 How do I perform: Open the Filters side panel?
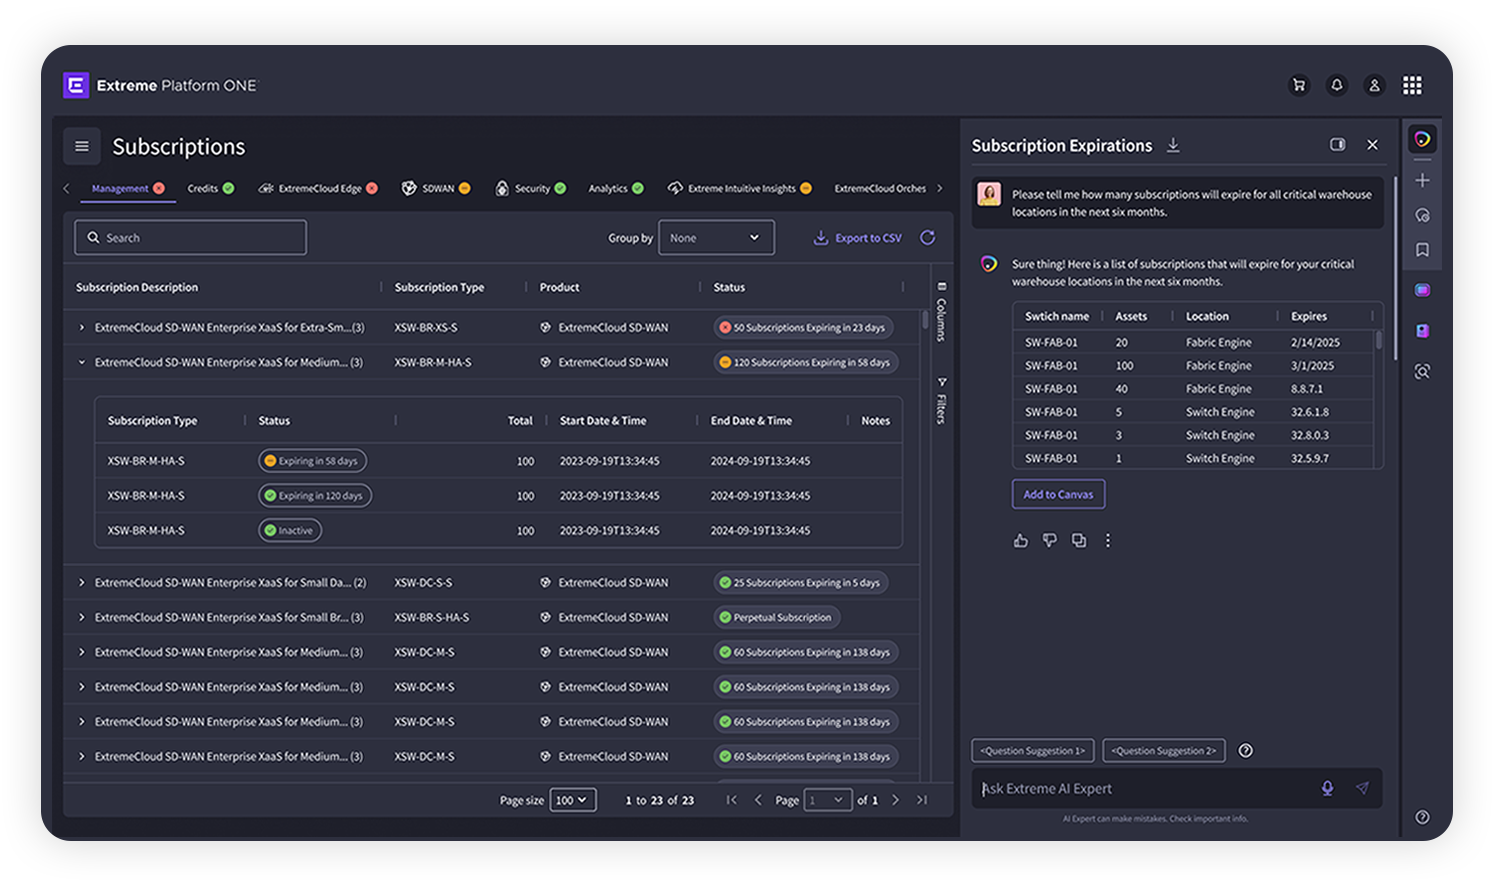pos(941,400)
